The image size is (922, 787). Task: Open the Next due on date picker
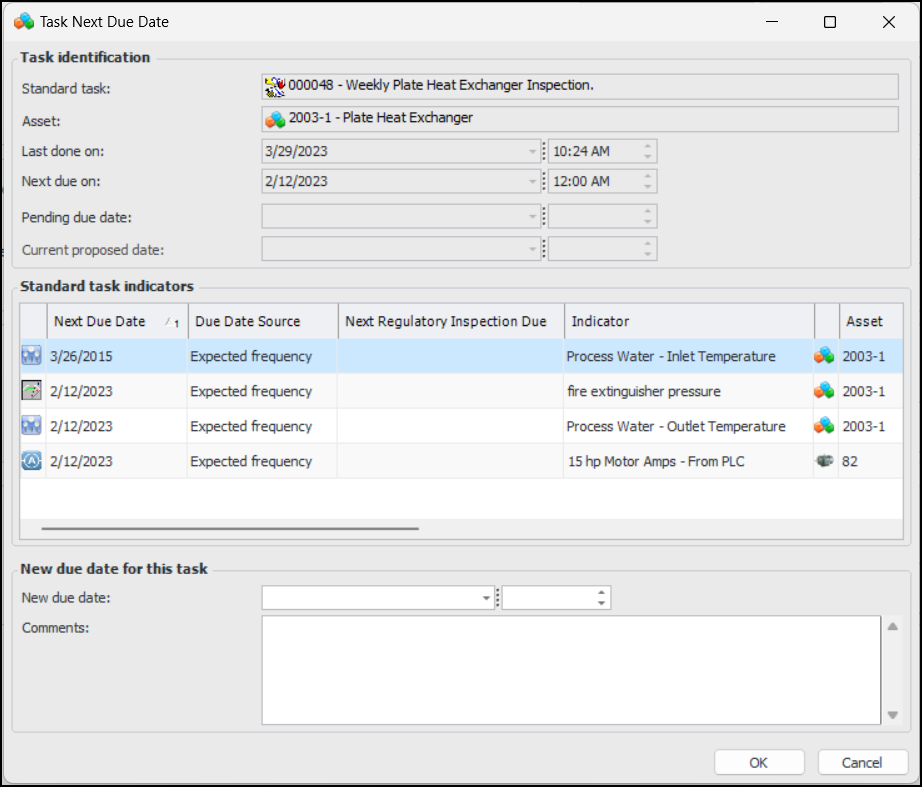coord(532,182)
